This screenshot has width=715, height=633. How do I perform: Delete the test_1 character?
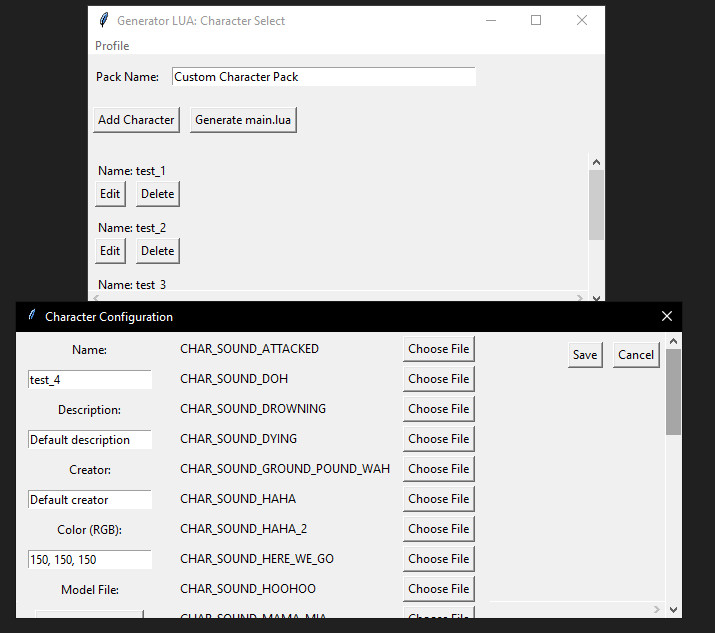157,194
